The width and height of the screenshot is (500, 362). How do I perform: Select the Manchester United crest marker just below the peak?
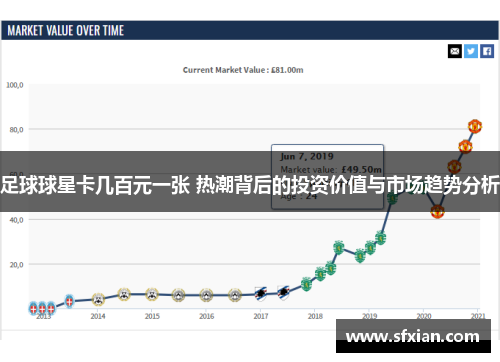465,146
